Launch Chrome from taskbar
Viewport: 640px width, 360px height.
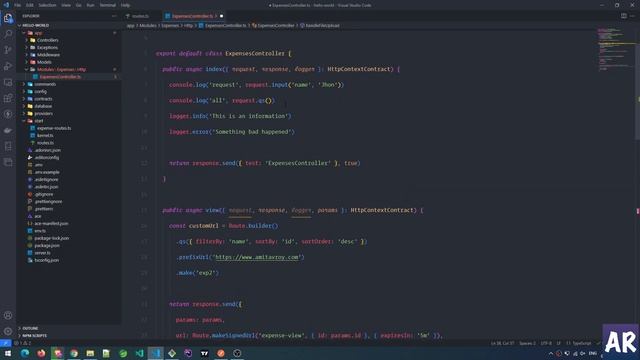coord(74,353)
